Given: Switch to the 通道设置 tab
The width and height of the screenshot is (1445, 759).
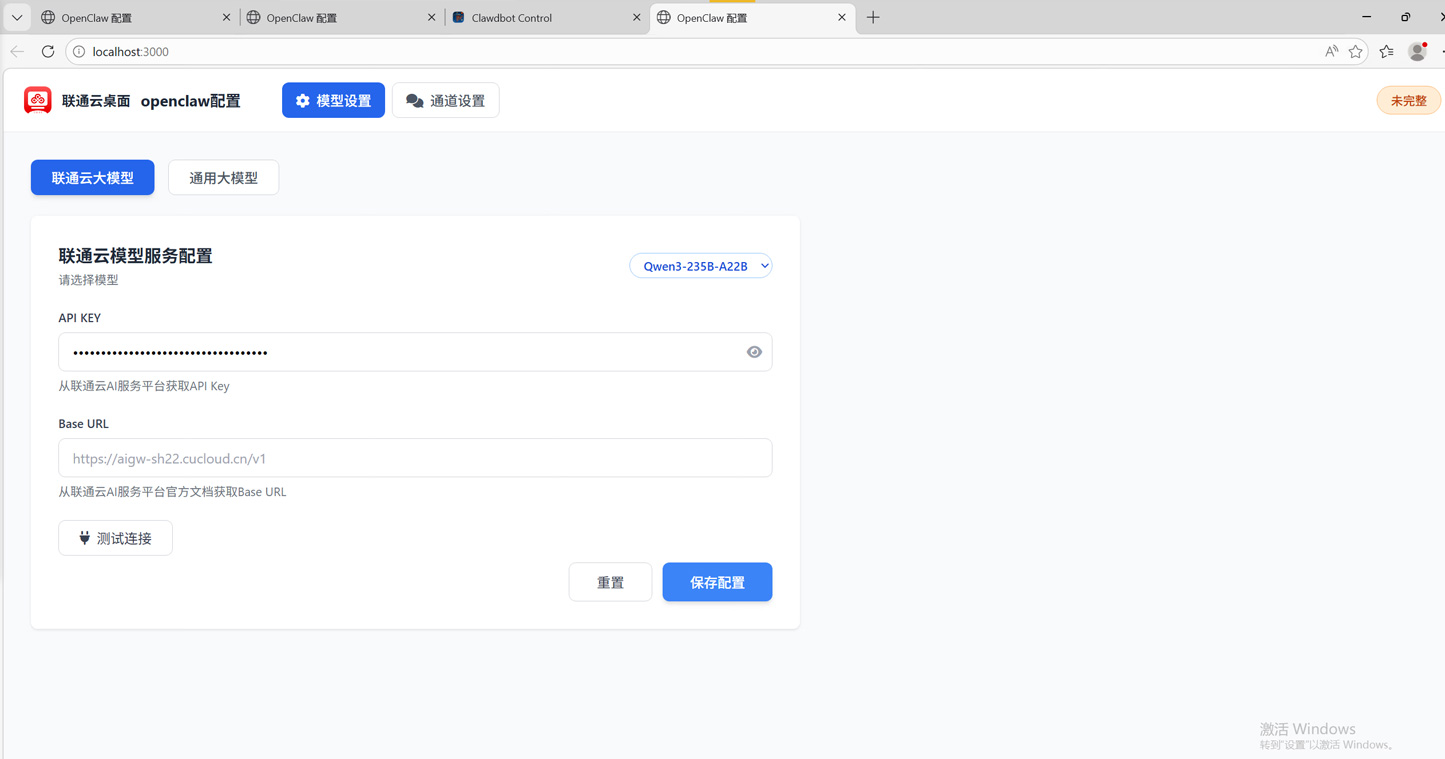Looking at the screenshot, I should [x=446, y=100].
